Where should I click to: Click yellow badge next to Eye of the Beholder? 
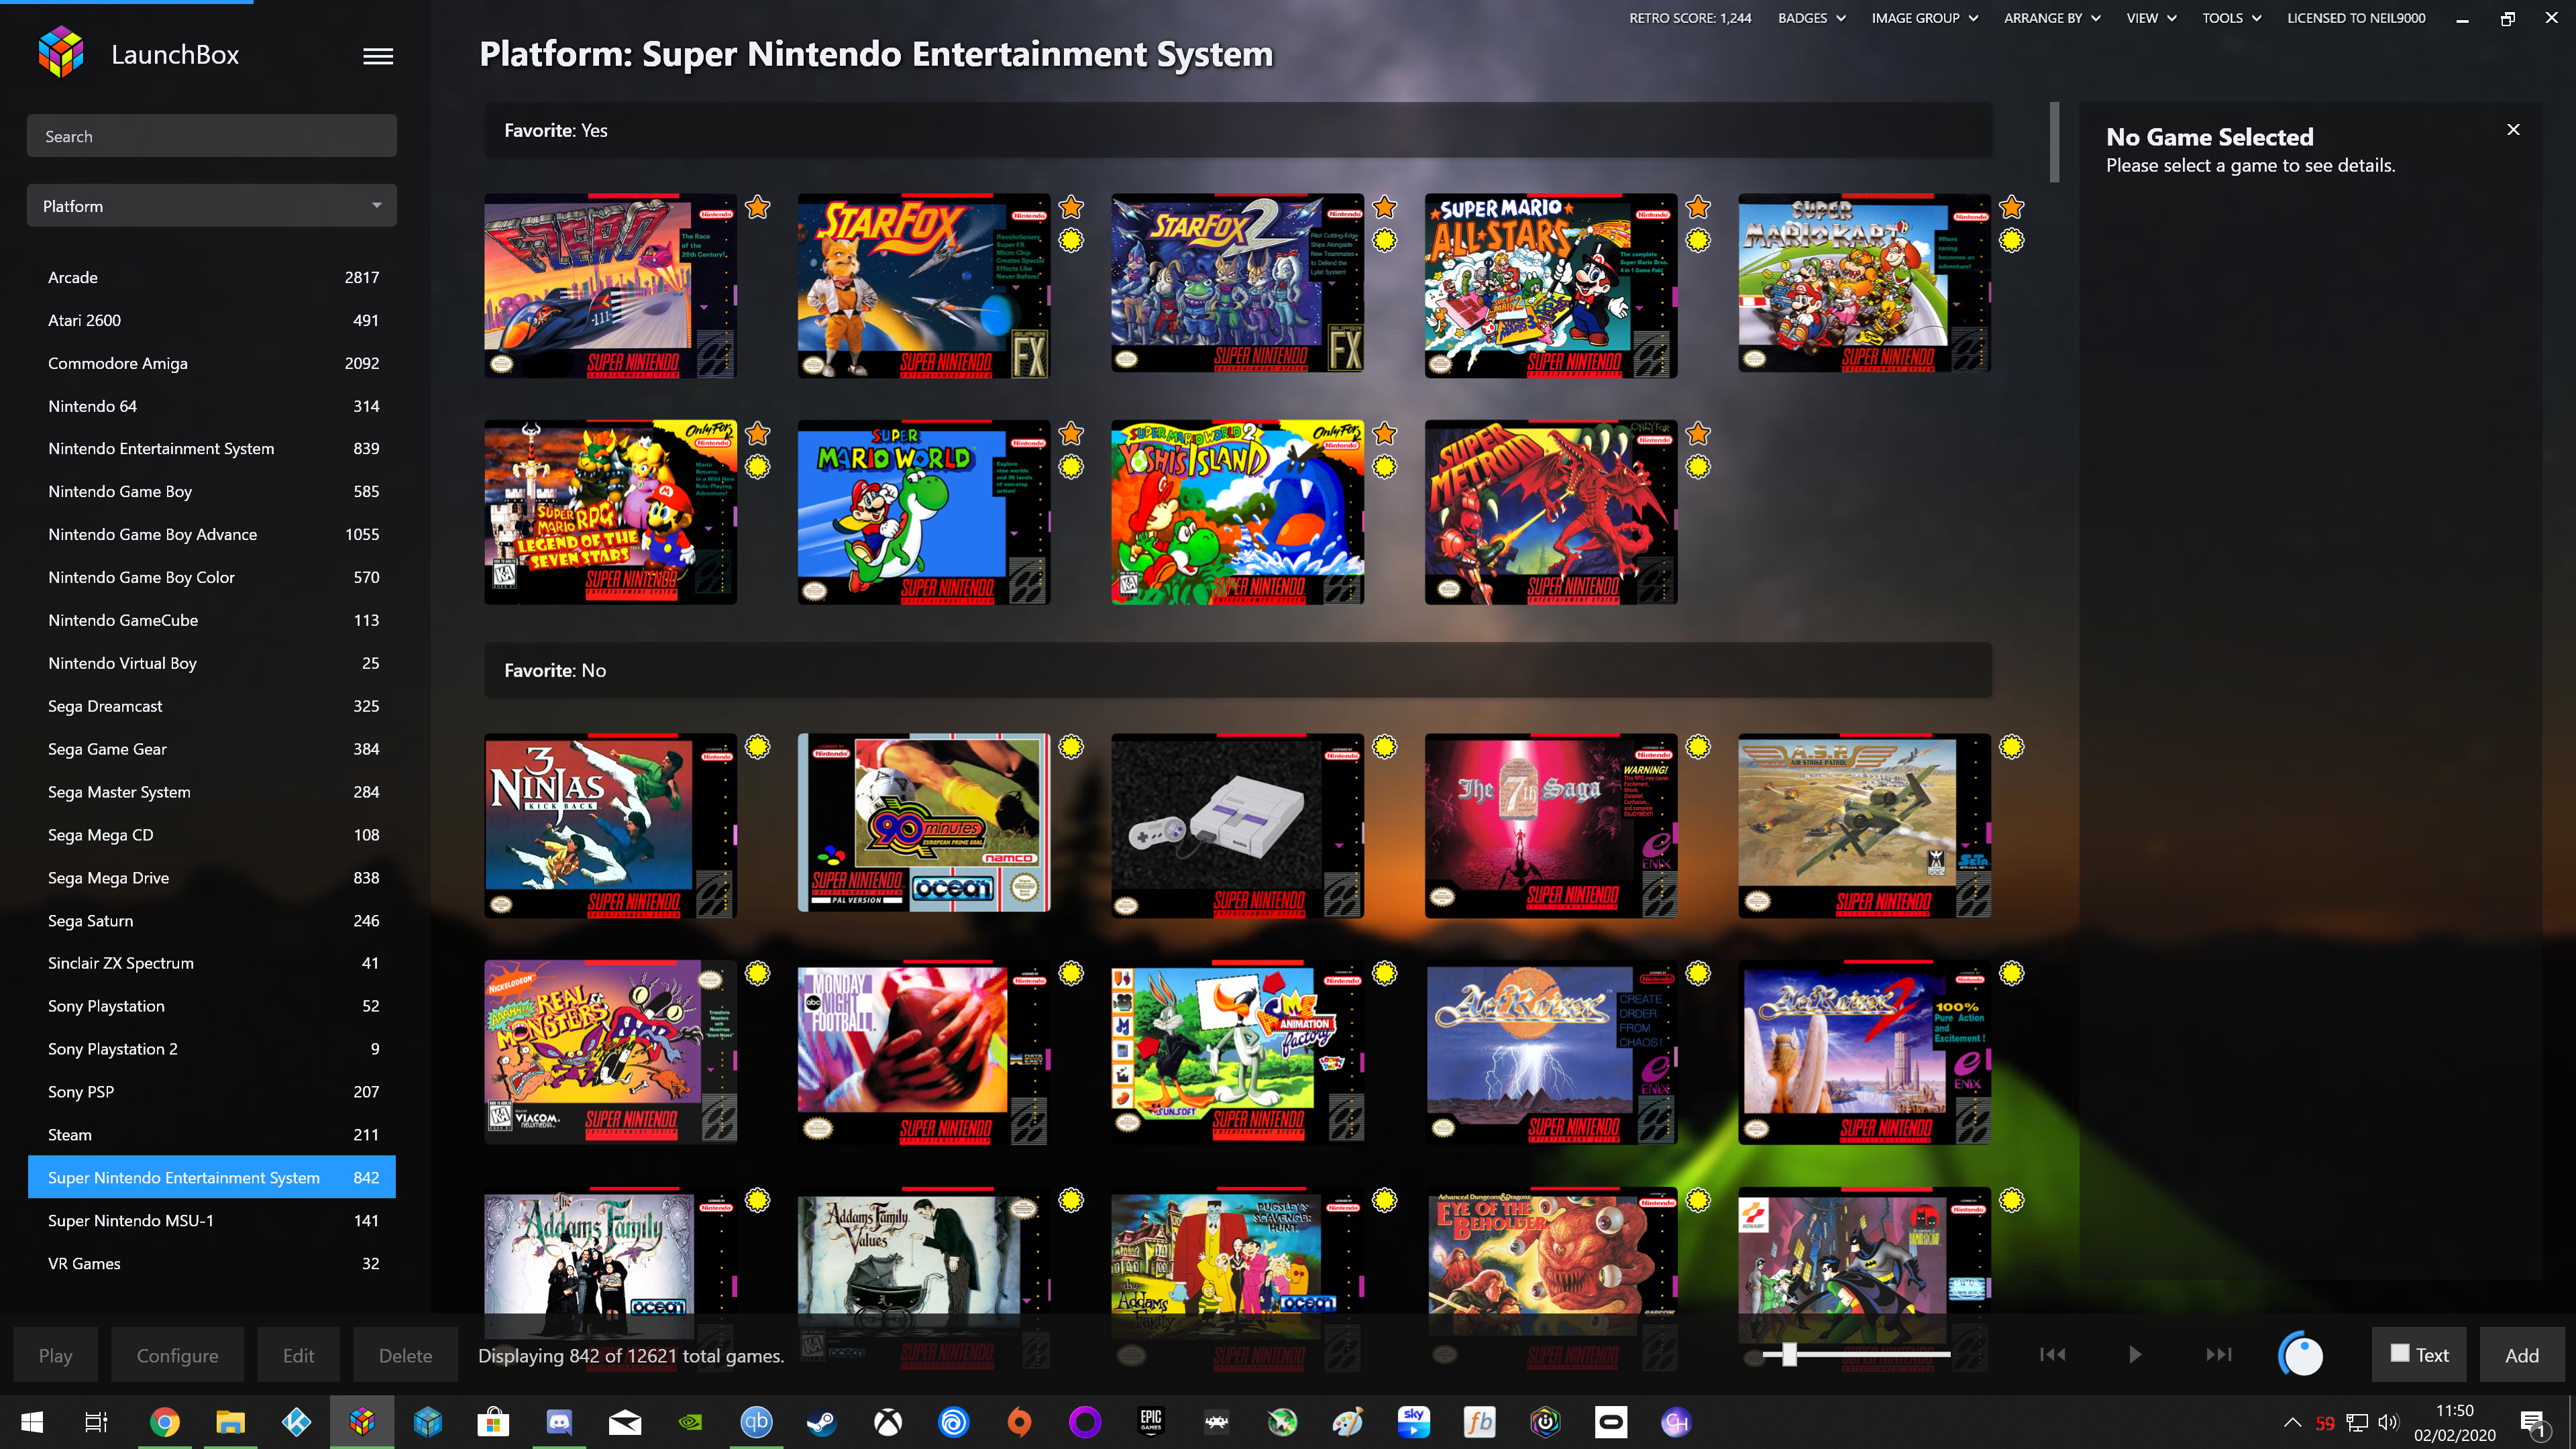coord(1698,1200)
